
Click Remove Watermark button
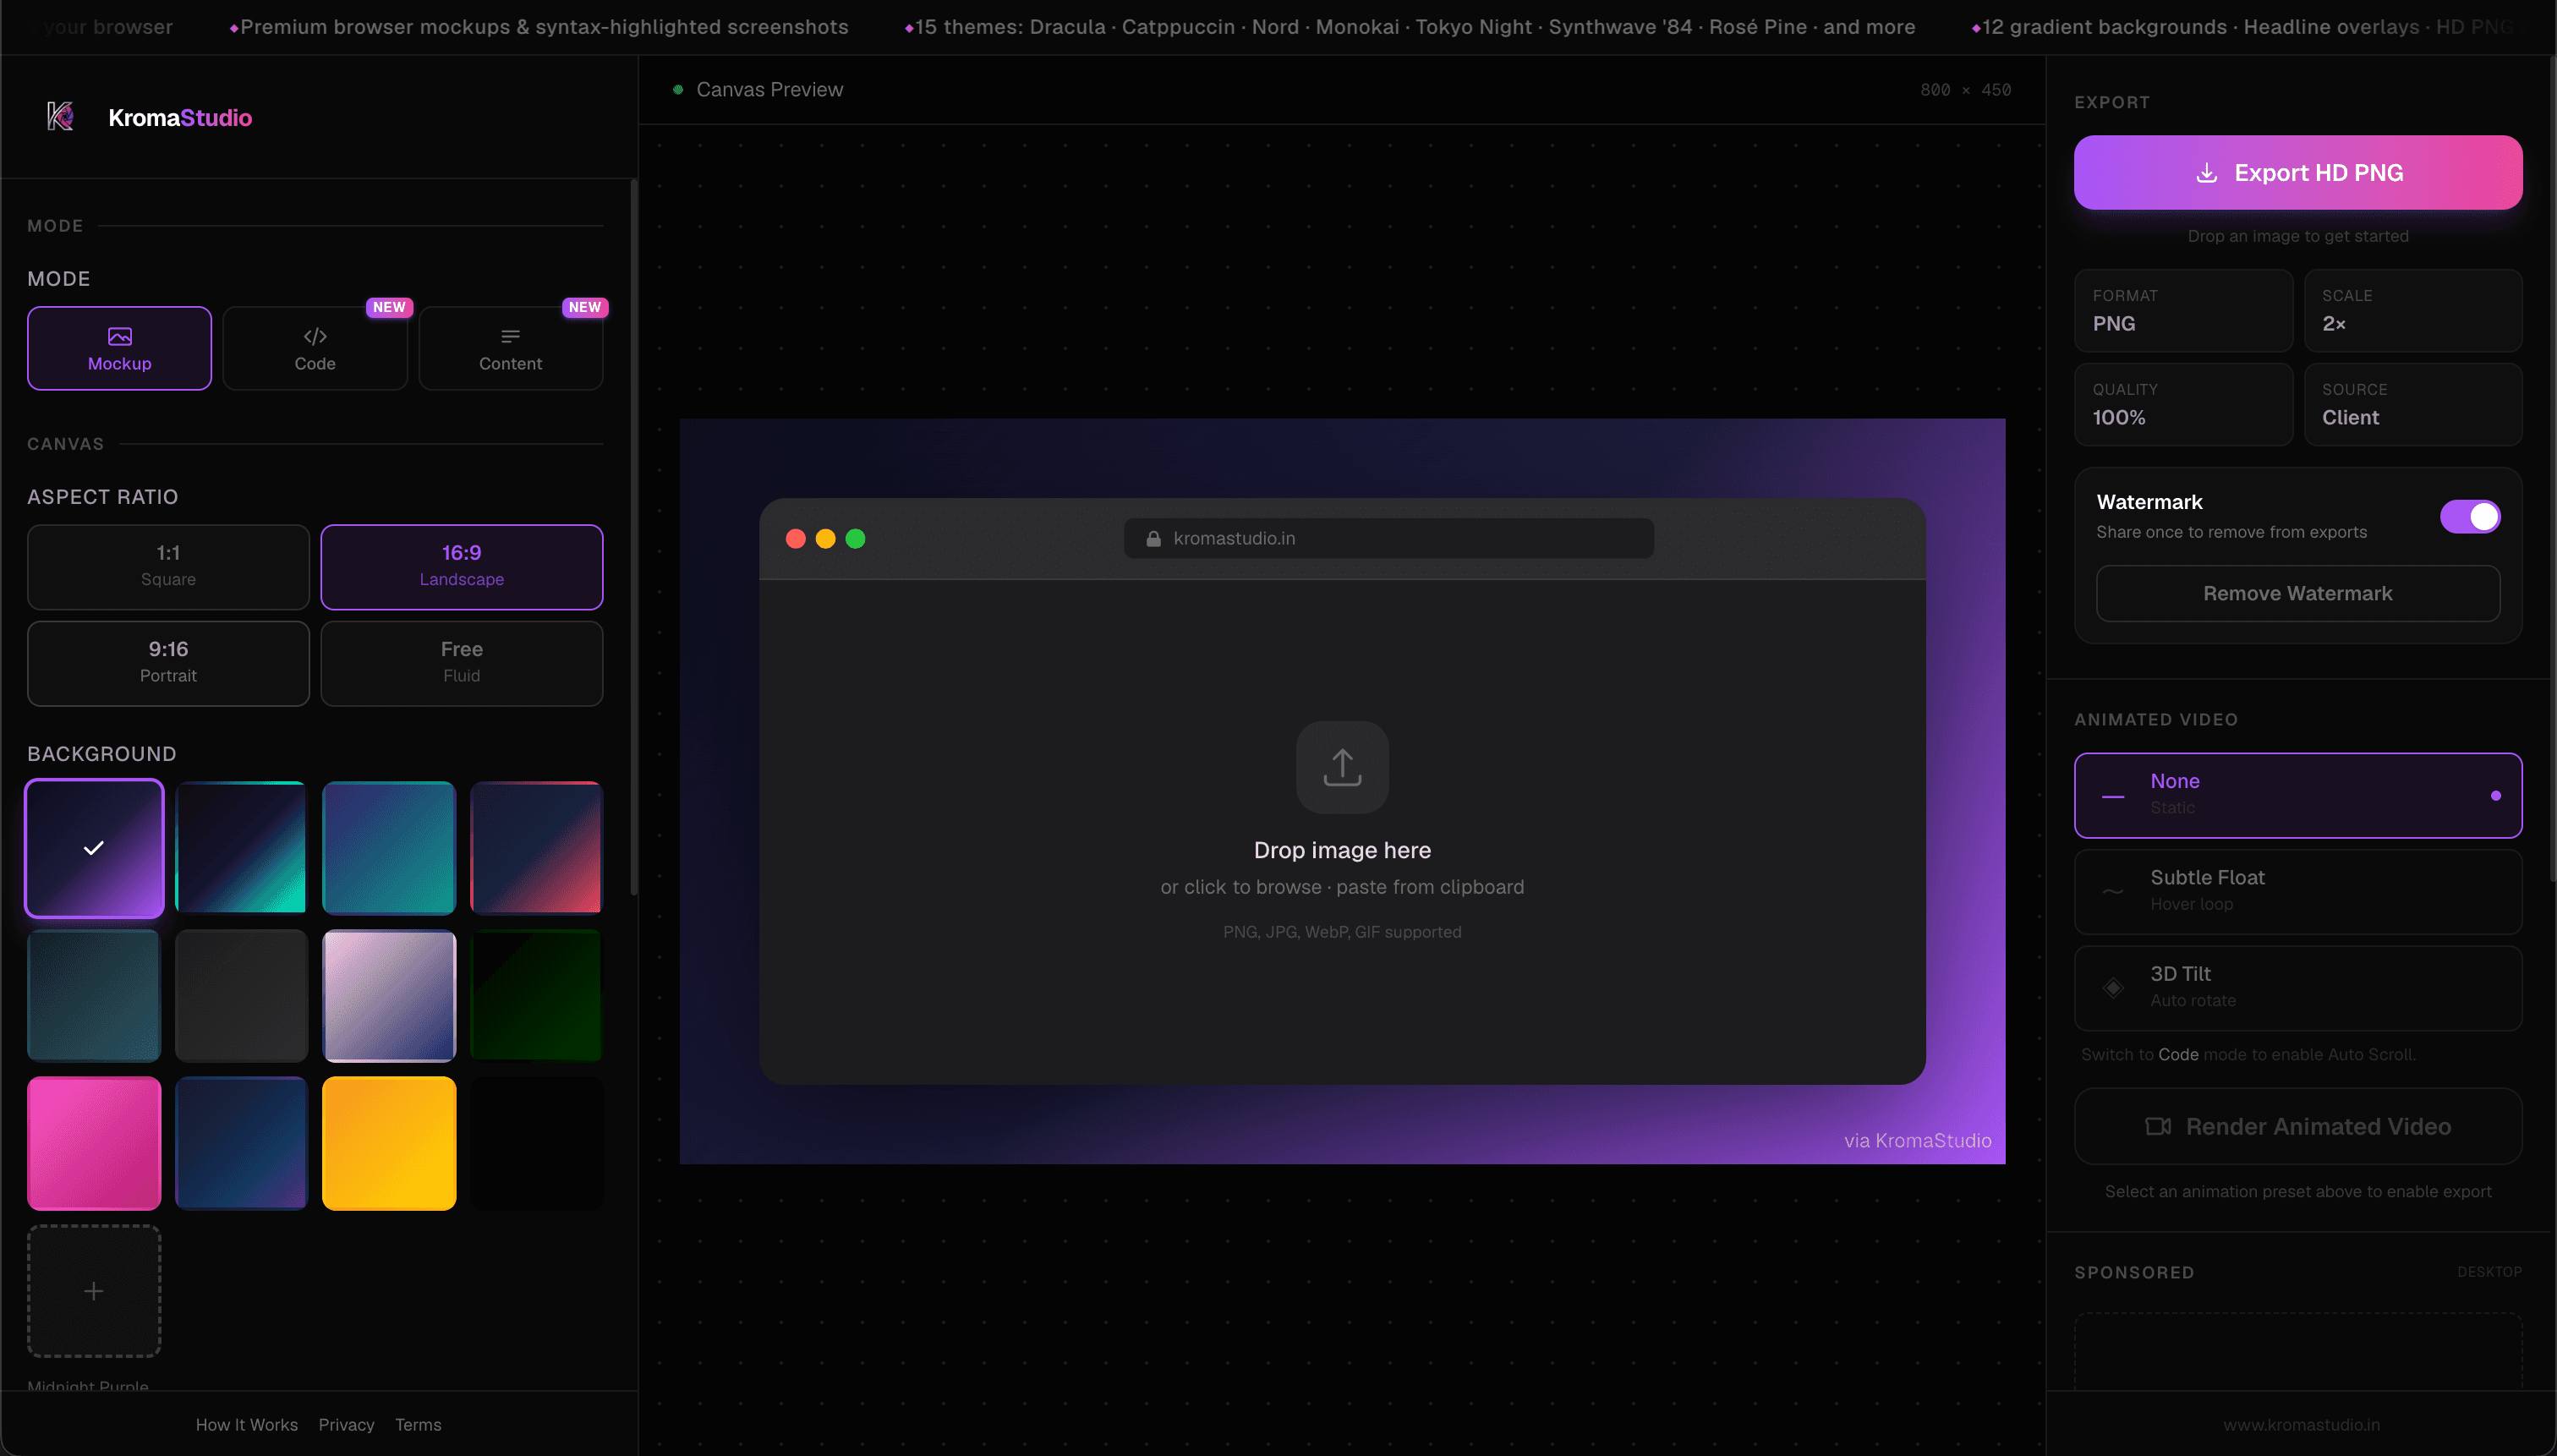(2298, 593)
